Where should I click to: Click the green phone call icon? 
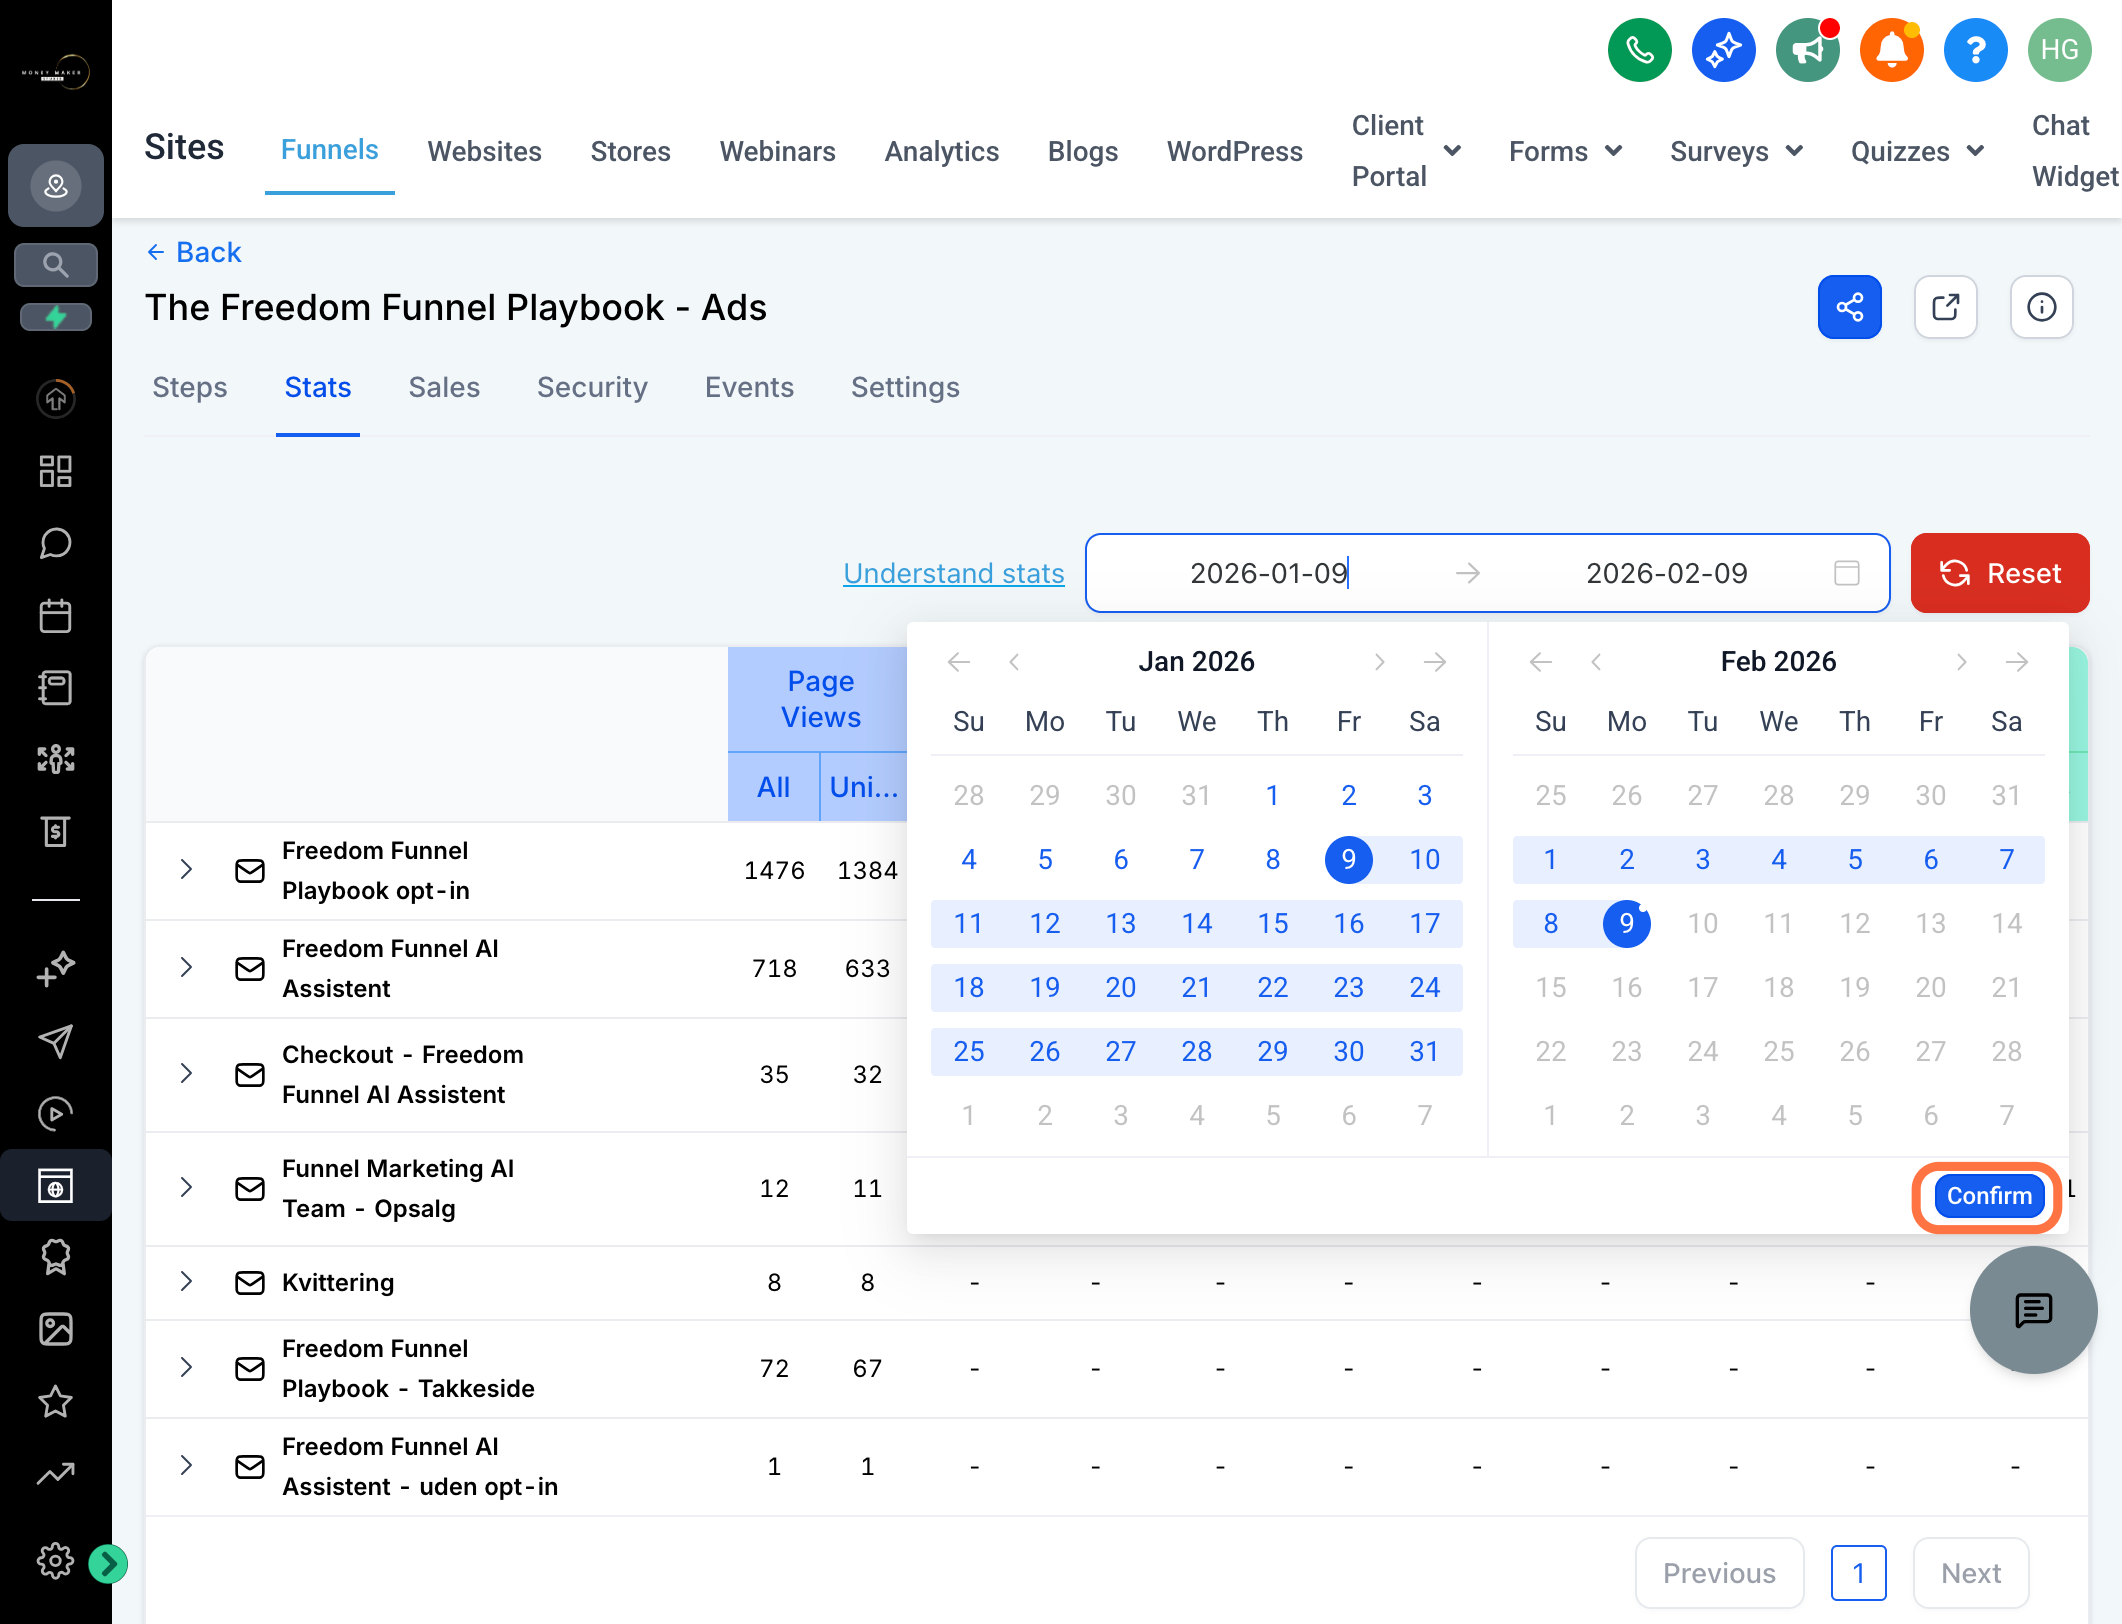point(1639,50)
